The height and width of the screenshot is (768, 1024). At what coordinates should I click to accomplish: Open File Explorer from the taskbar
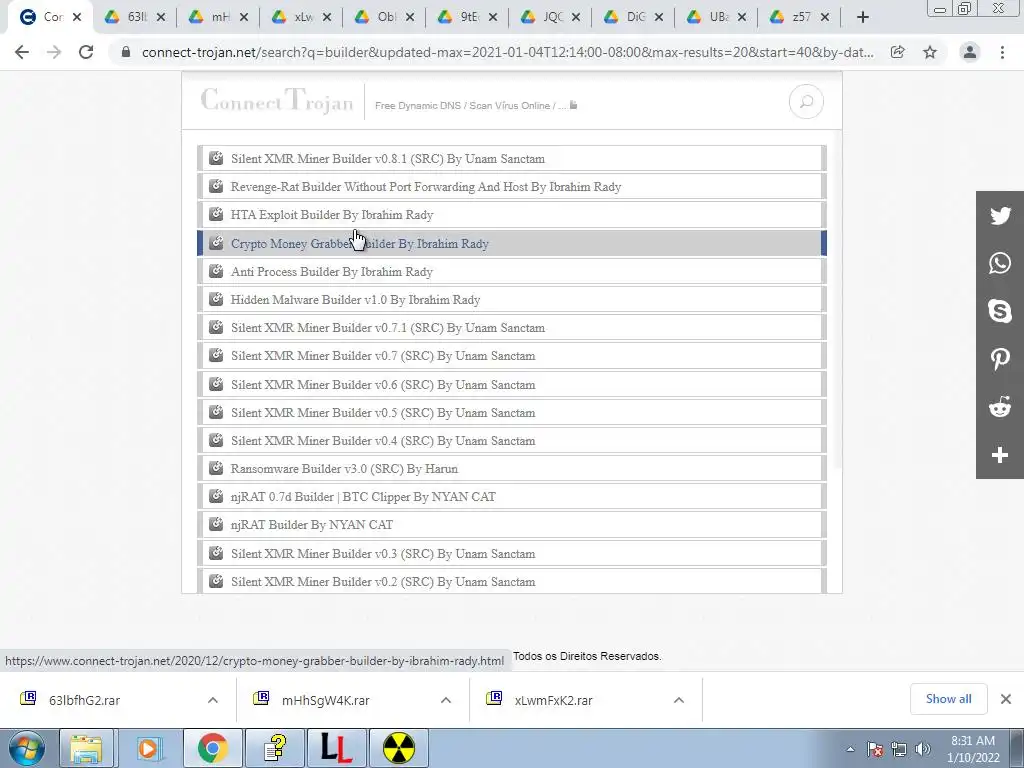tap(86, 748)
